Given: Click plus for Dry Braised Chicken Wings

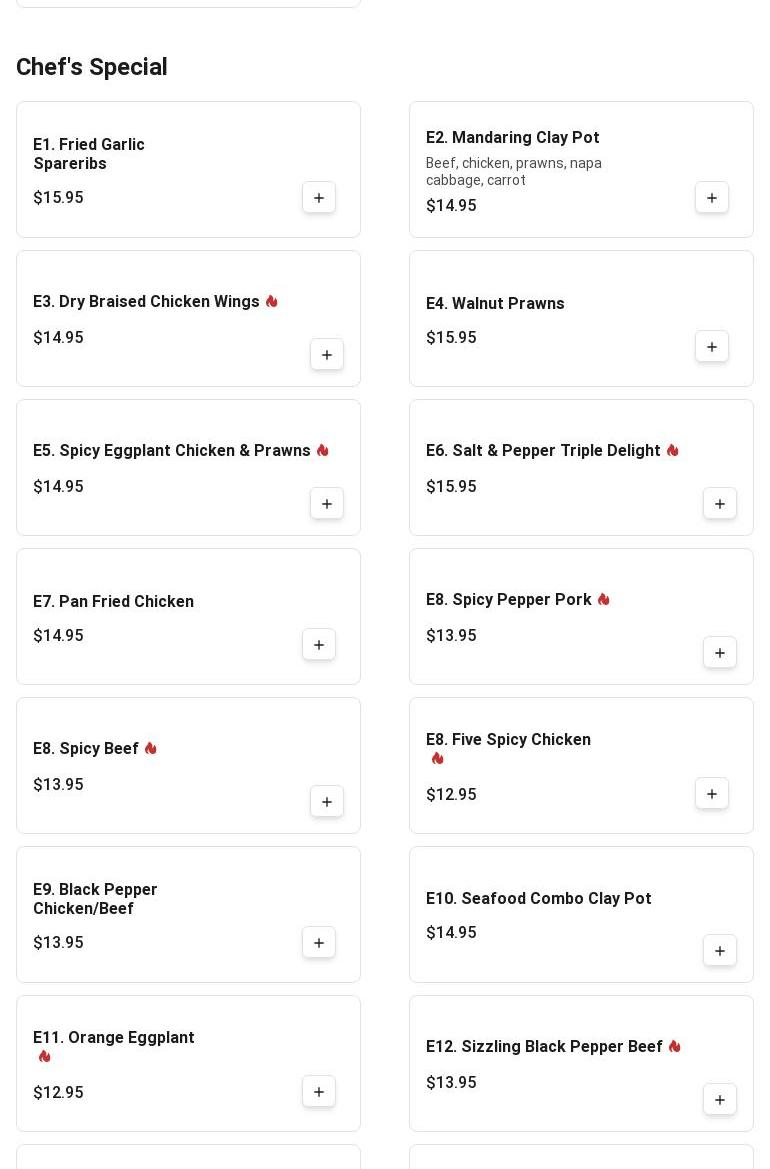Looking at the screenshot, I should (x=327, y=355).
